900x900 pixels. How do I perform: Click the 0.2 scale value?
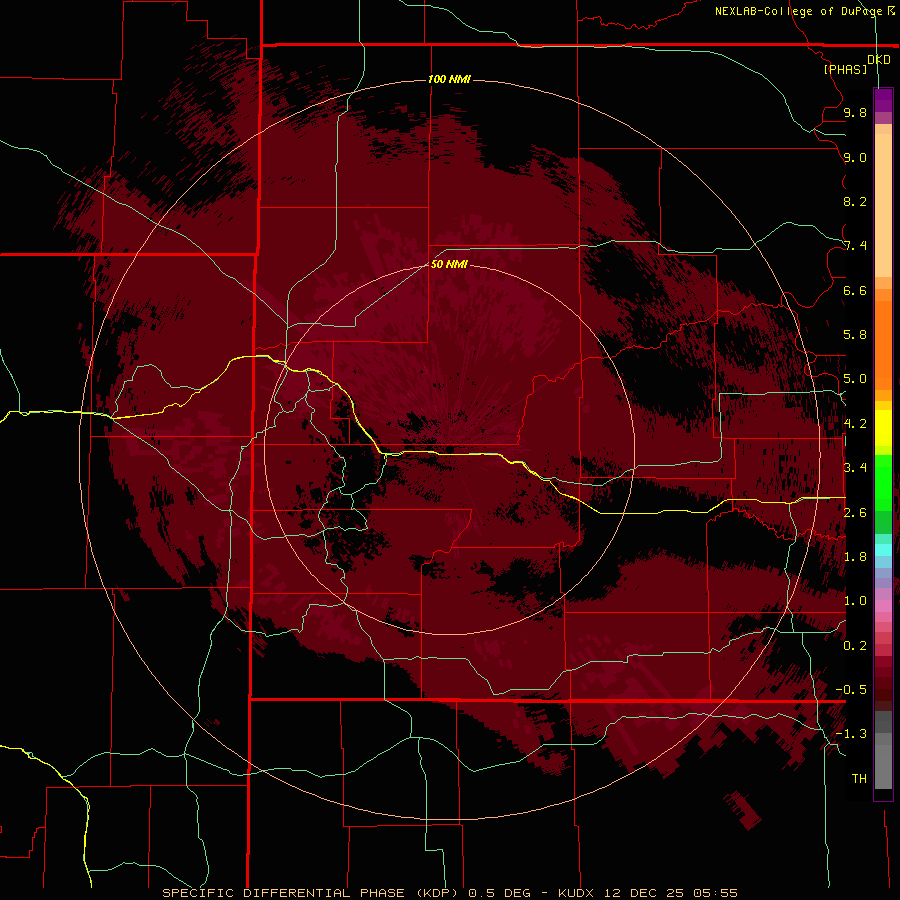(855, 645)
